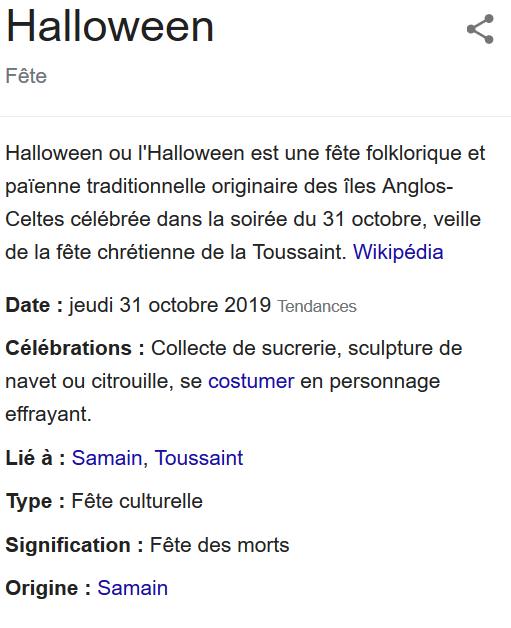Click the Fête culturelle value text
The image size is (511, 628).
[x=137, y=501]
